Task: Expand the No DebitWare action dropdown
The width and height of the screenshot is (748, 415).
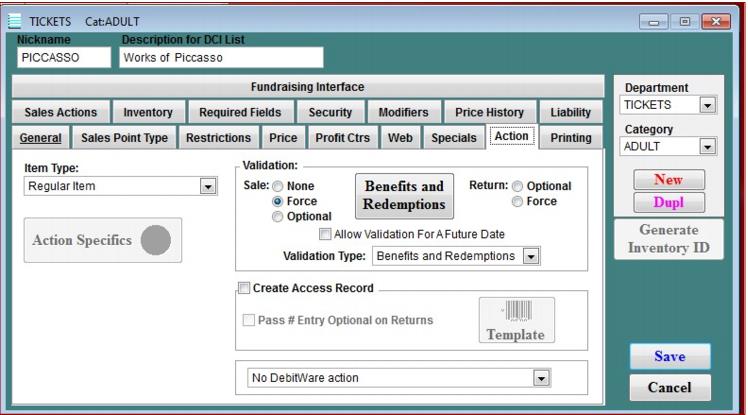Action: (x=541, y=378)
